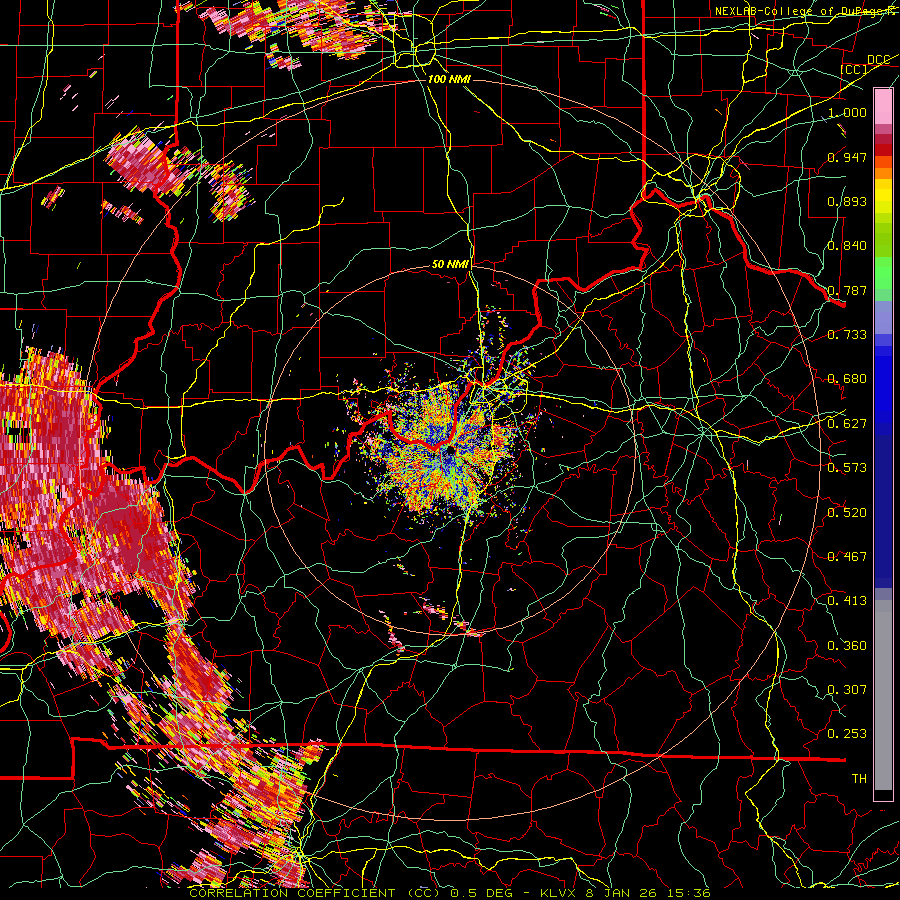
Task: Select the 0.573 scale value
Action: click(847, 468)
